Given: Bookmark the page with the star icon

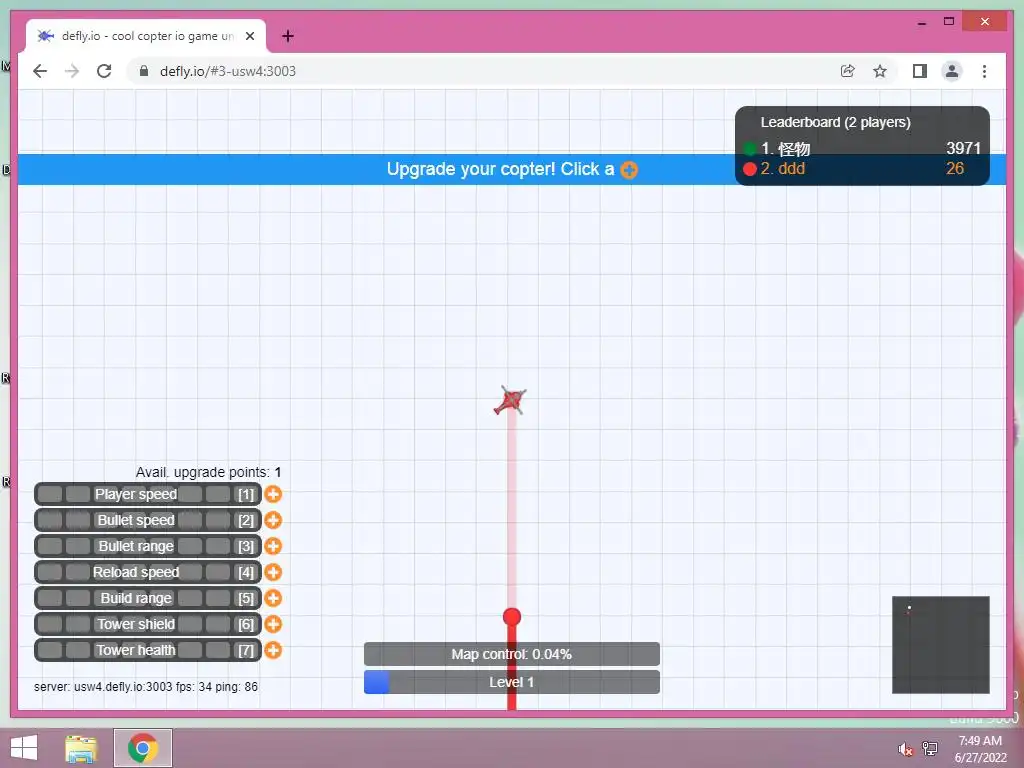Looking at the screenshot, I should [x=880, y=71].
